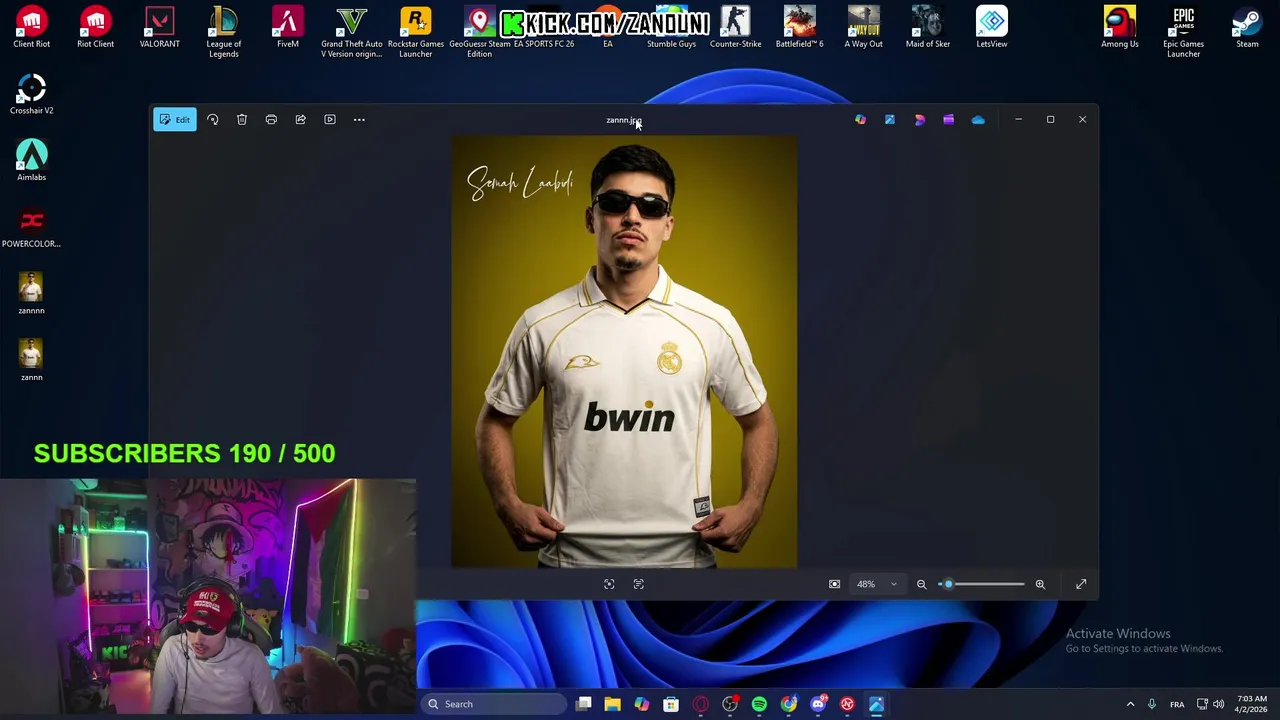This screenshot has height=720, width=1280.
Task: Open Battlefield 6 desktop shortcut
Action: [799, 28]
